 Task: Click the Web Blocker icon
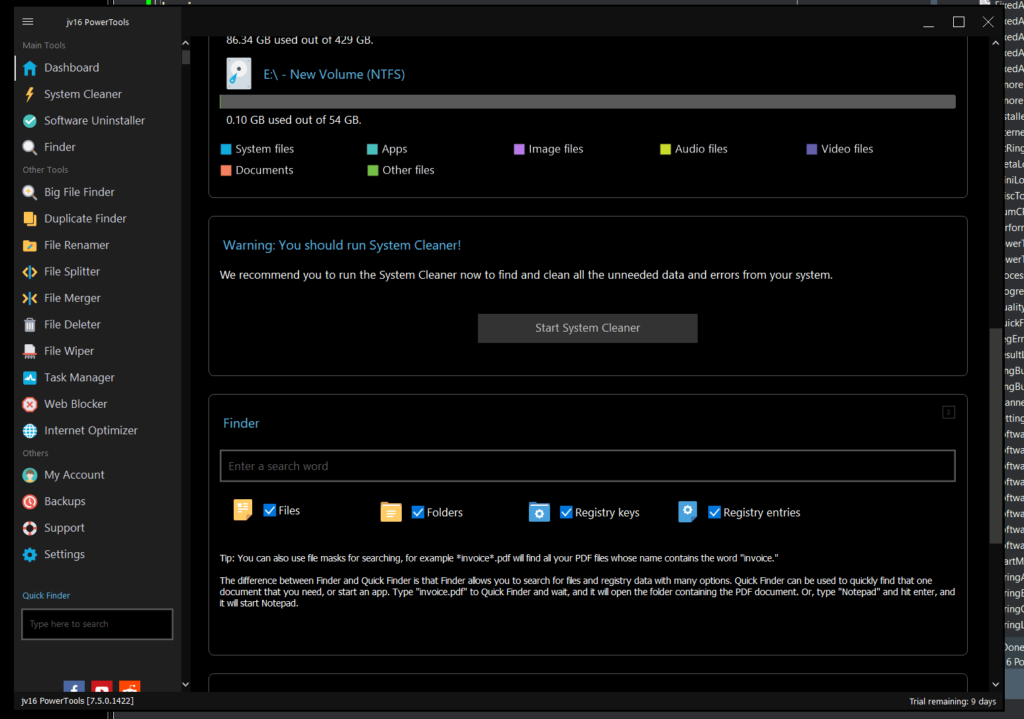(29, 404)
